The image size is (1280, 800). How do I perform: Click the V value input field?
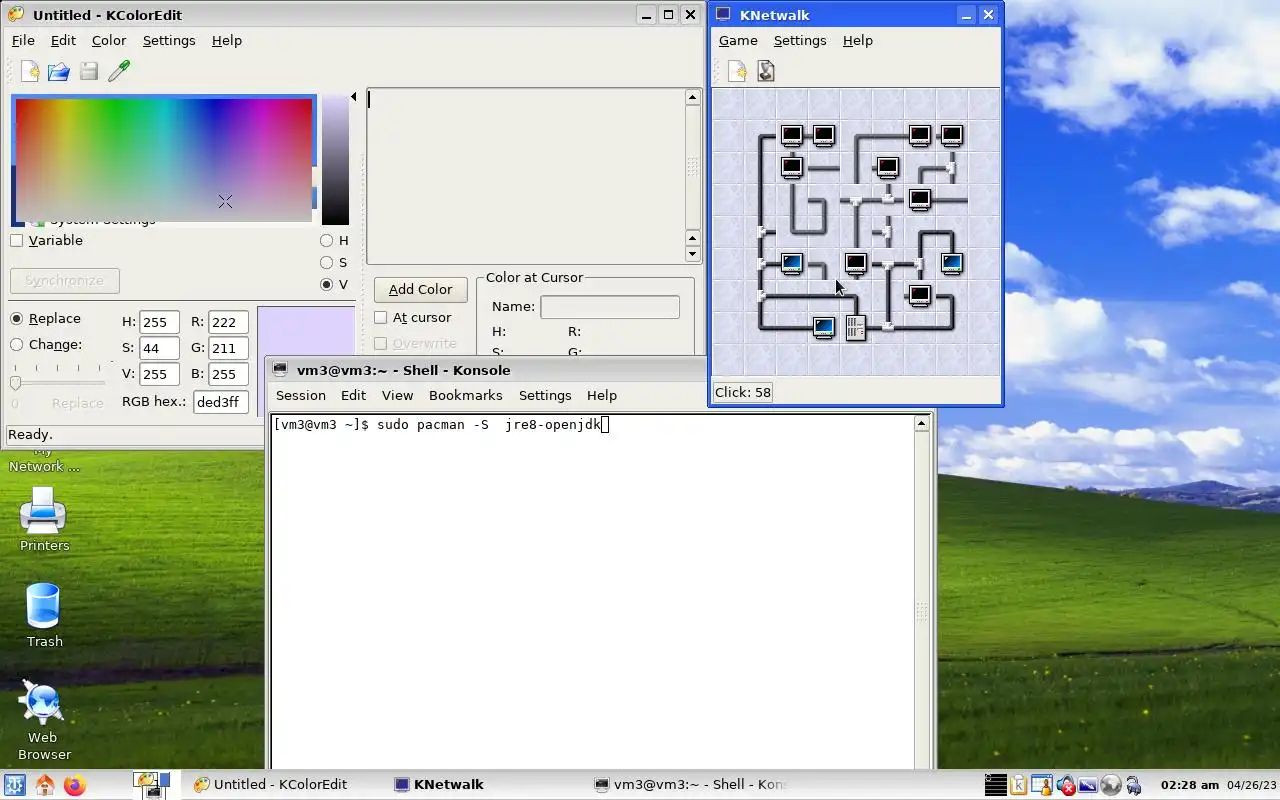point(160,375)
